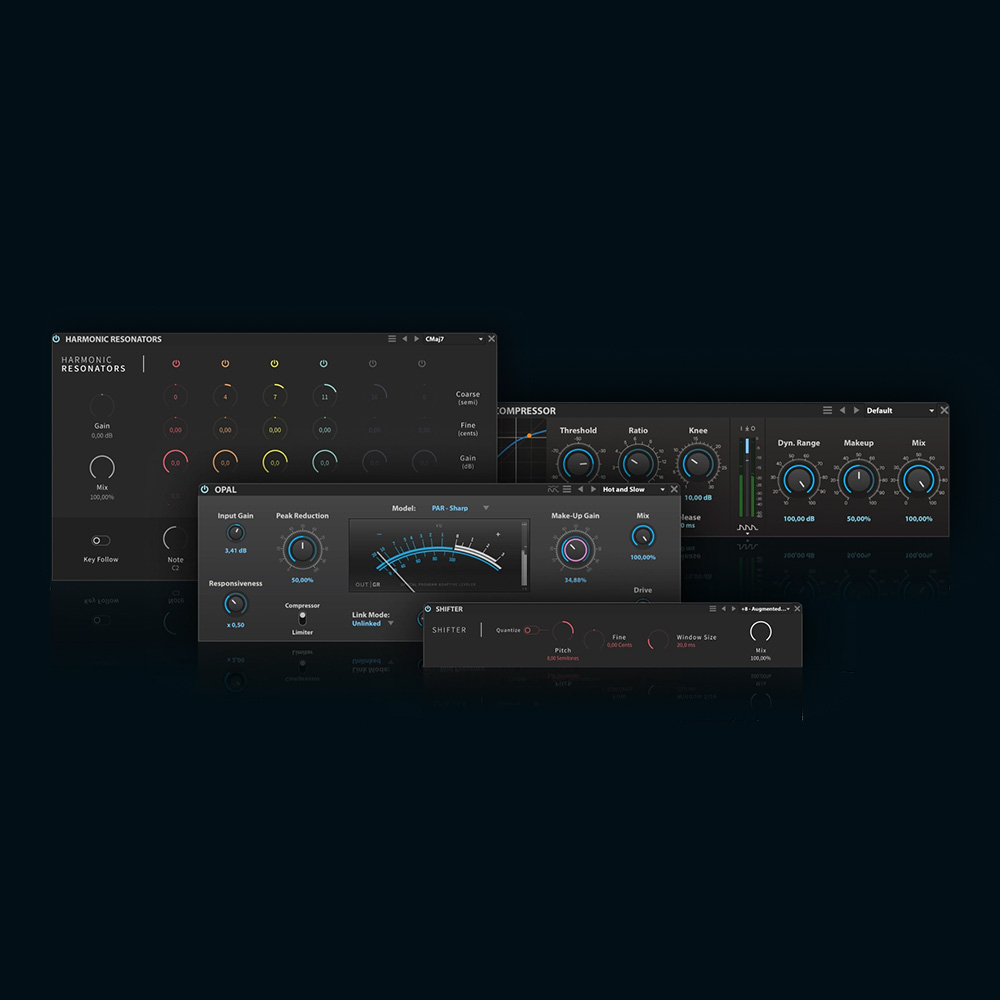Click the previous preset arrow in Opal
Screen dimensions: 1000x1000
(x=581, y=489)
